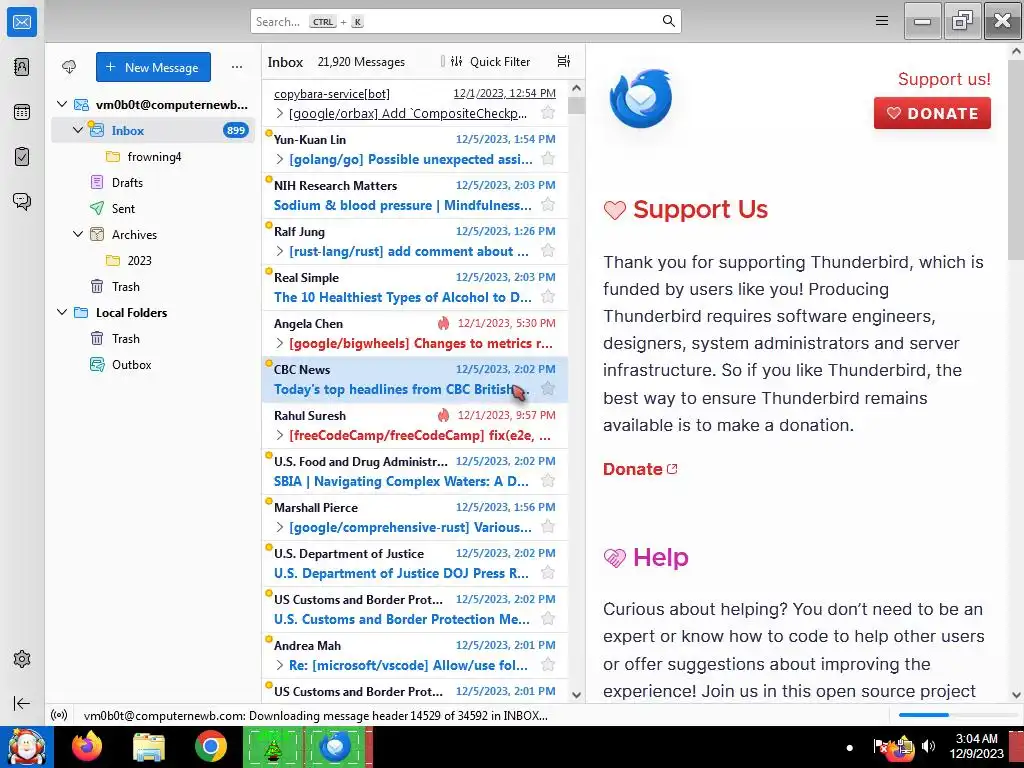Screen dimensions: 1024x768
Task: Open the Thunderbird app menu
Action: (x=882, y=21)
